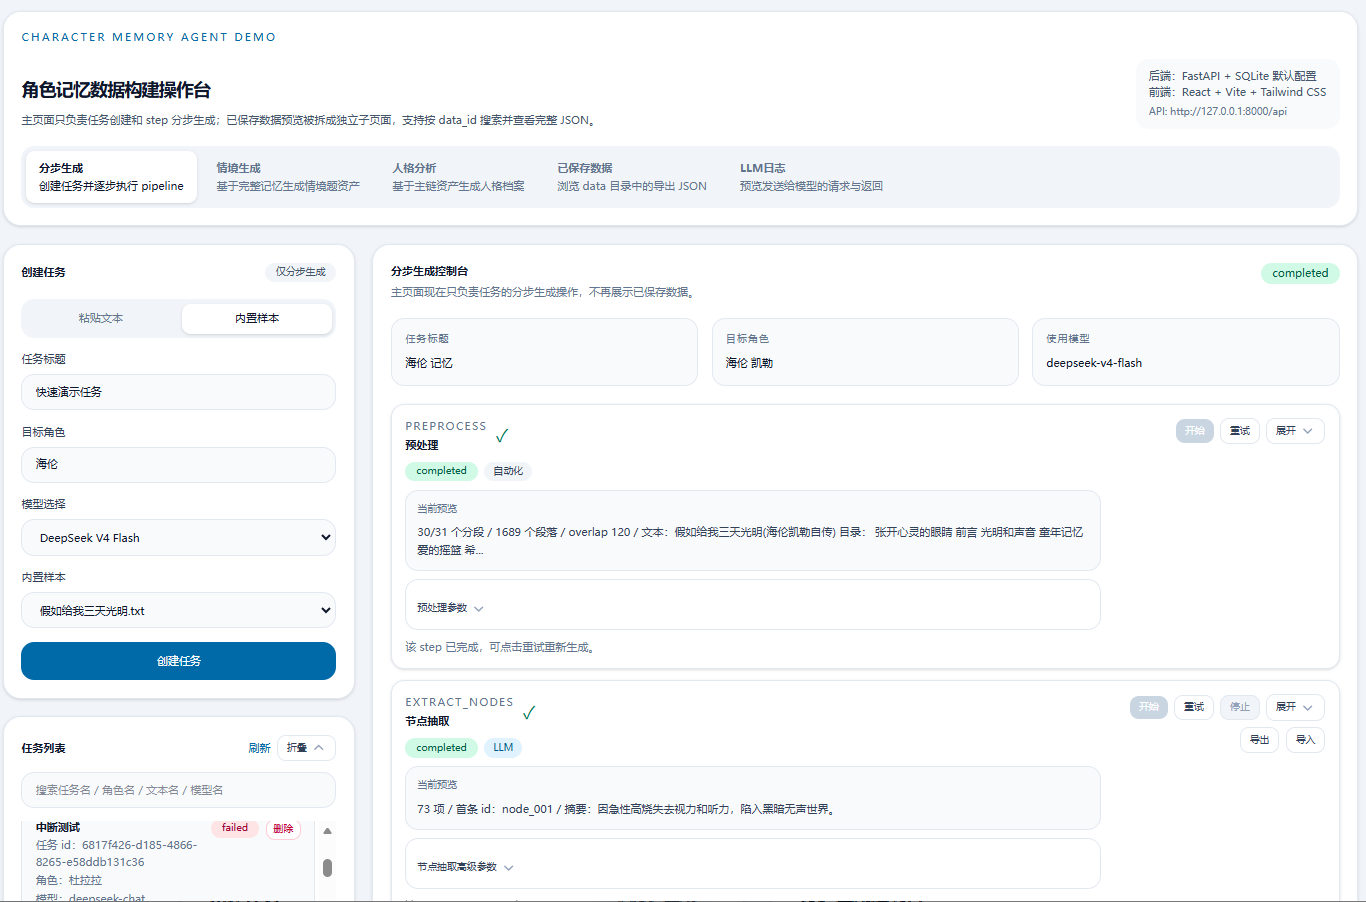This screenshot has width=1366, height=902.
Task: Click the 目标角色 input field
Action: click(x=178, y=464)
